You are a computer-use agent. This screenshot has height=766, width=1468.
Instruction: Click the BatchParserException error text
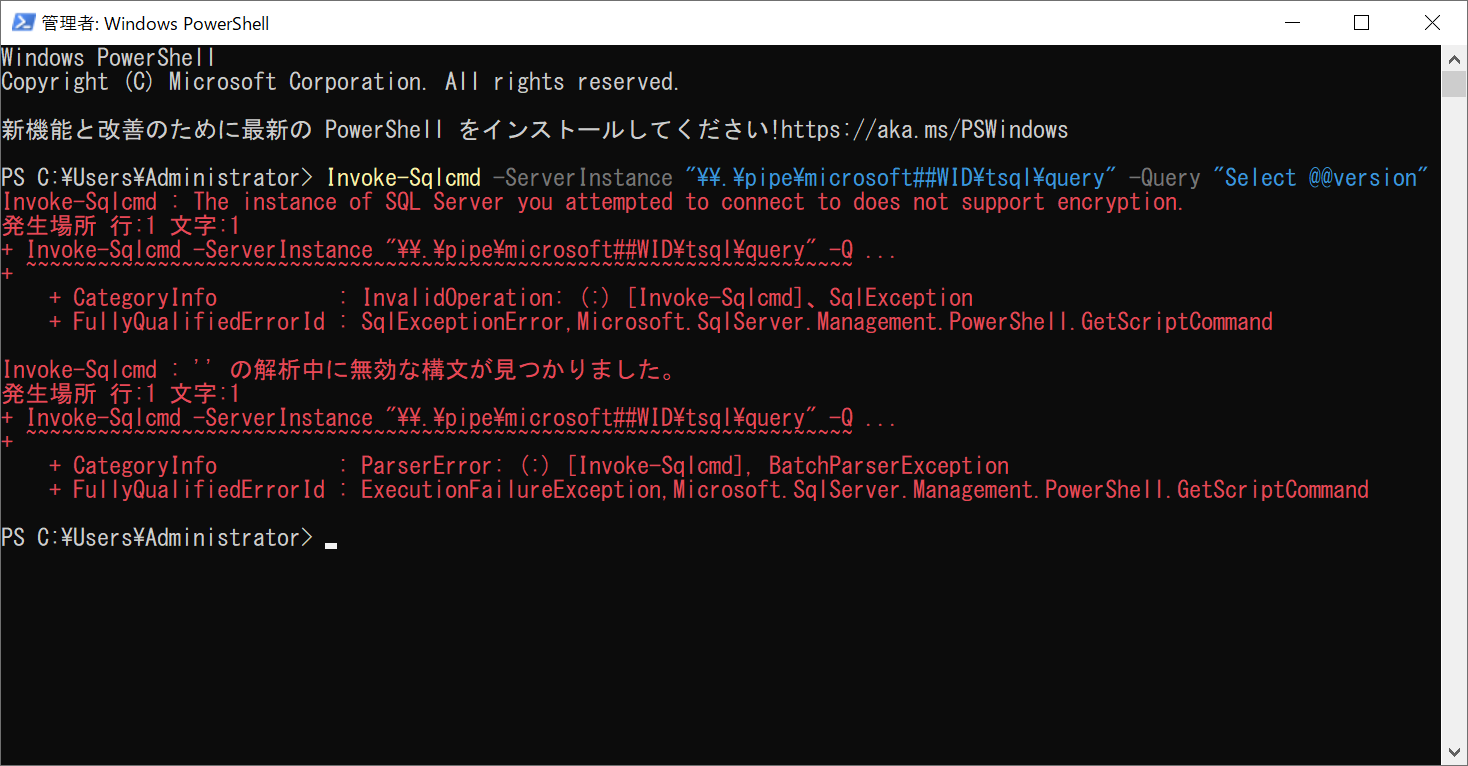[888, 465]
